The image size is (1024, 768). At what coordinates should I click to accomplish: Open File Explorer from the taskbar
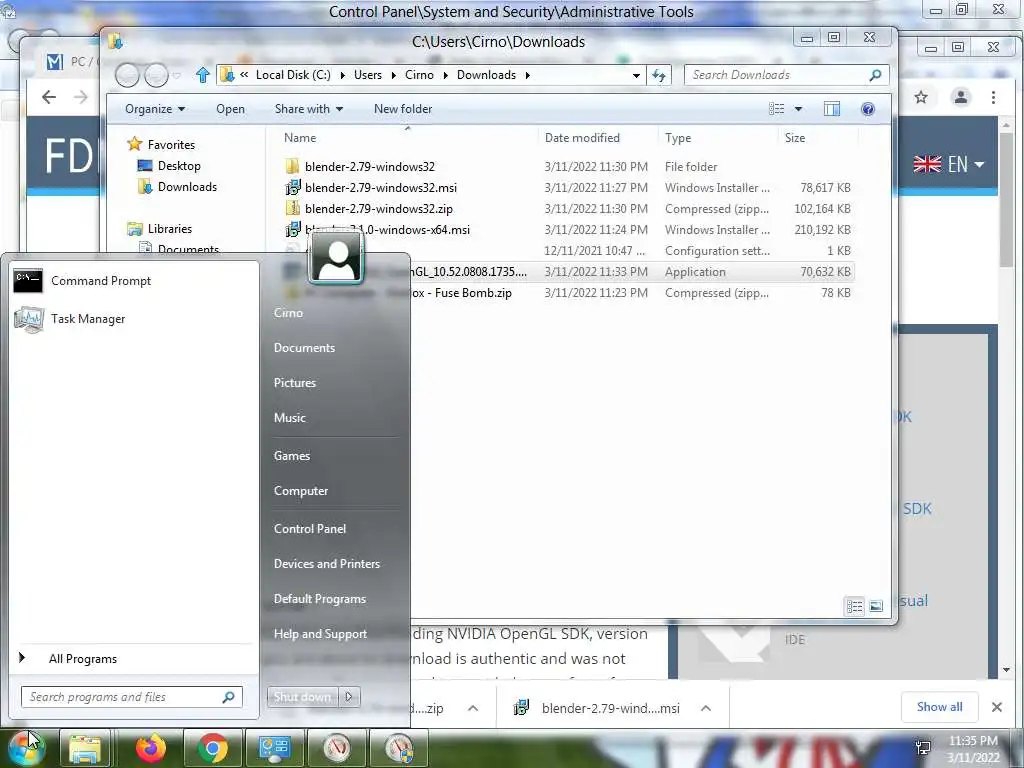tap(85, 748)
